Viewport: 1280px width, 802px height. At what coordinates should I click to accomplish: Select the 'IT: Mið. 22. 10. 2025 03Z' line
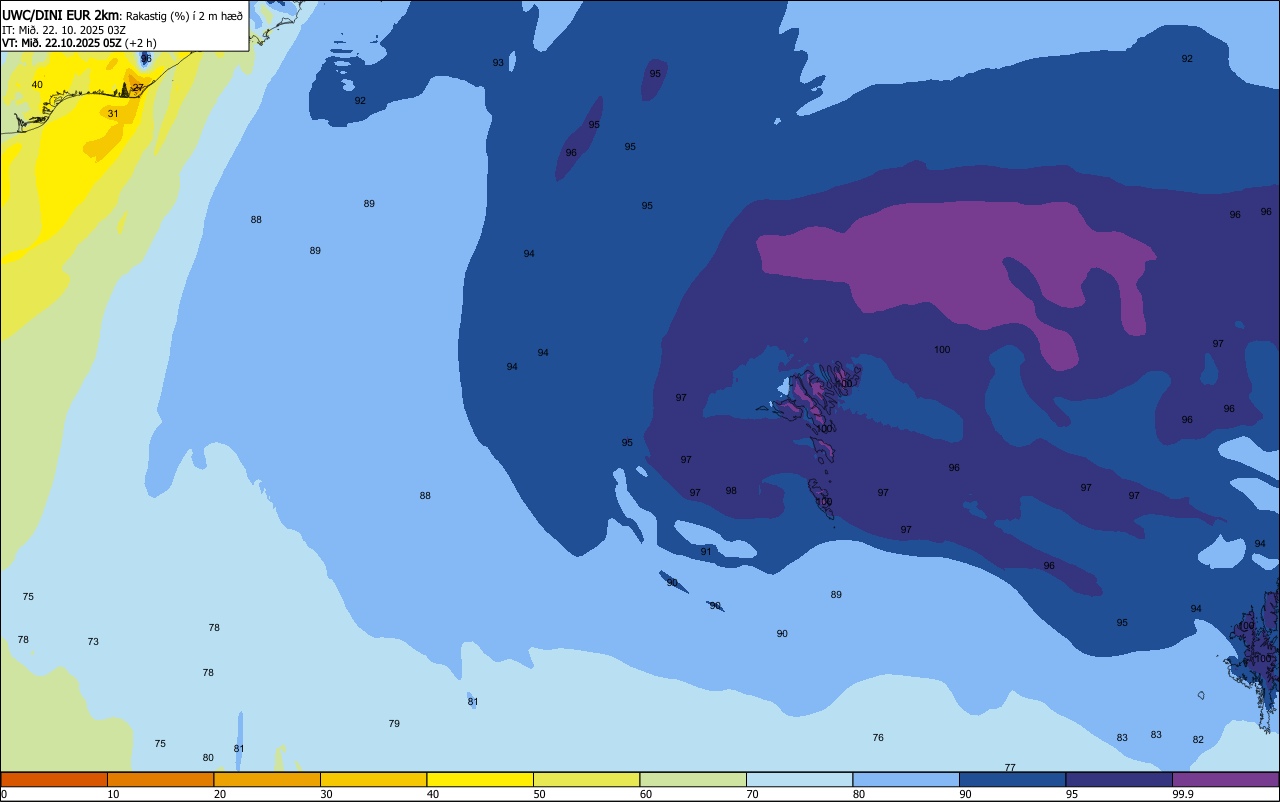pos(64,29)
